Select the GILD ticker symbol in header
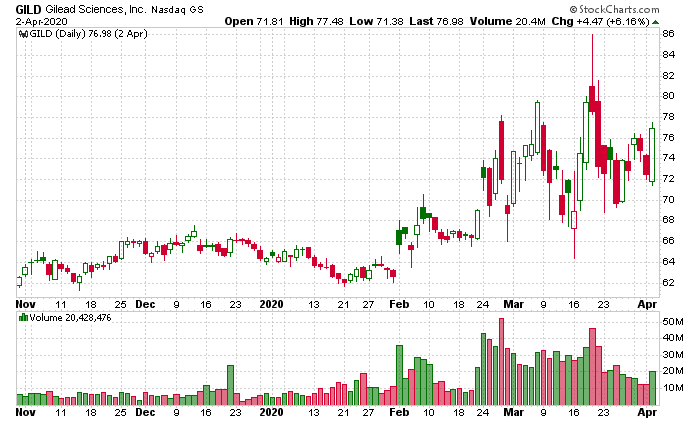The image size is (700, 421). [x=29, y=9]
